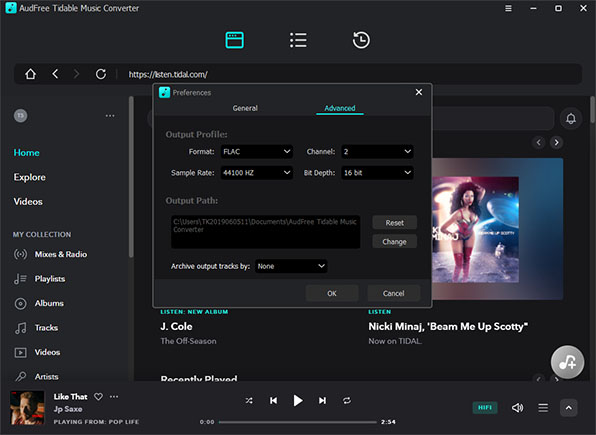Click the add music floating button
This screenshot has width=596, height=435.
pos(567,362)
